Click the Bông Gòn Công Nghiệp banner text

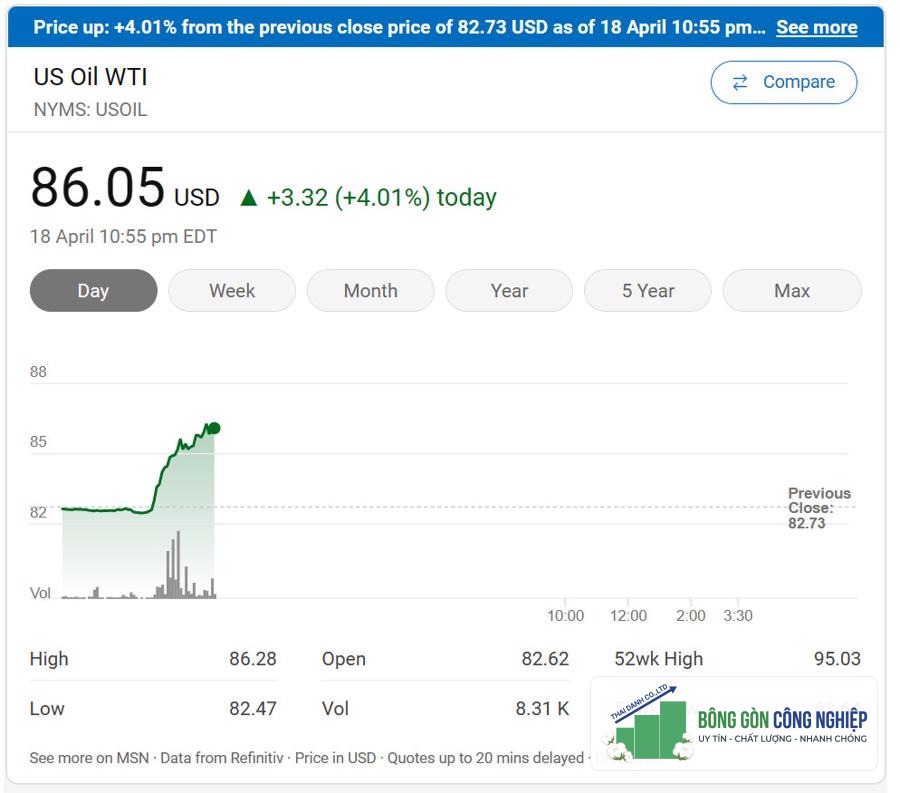(782, 720)
